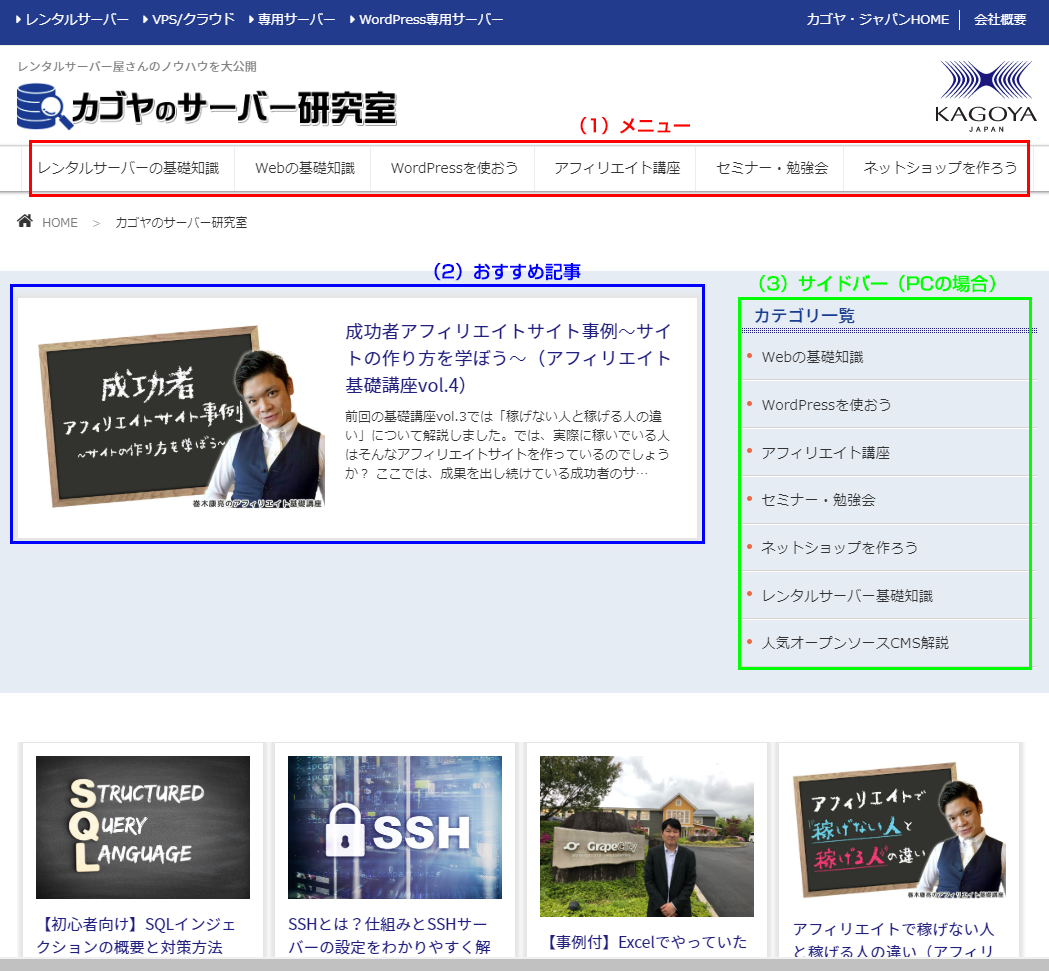Open the SQL article thumbnail image

143,827
